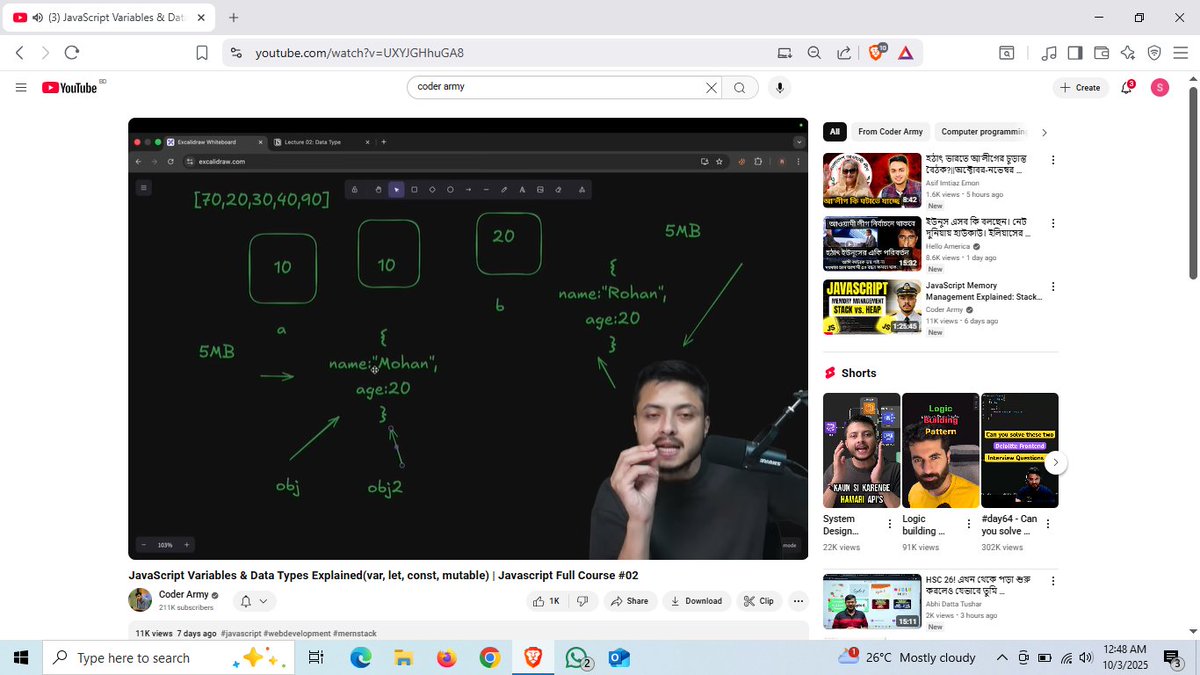This screenshot has width=1200, height=675.
Task: Open the zoom-out magnifier in address bar
Action: [x=814, y=53]
